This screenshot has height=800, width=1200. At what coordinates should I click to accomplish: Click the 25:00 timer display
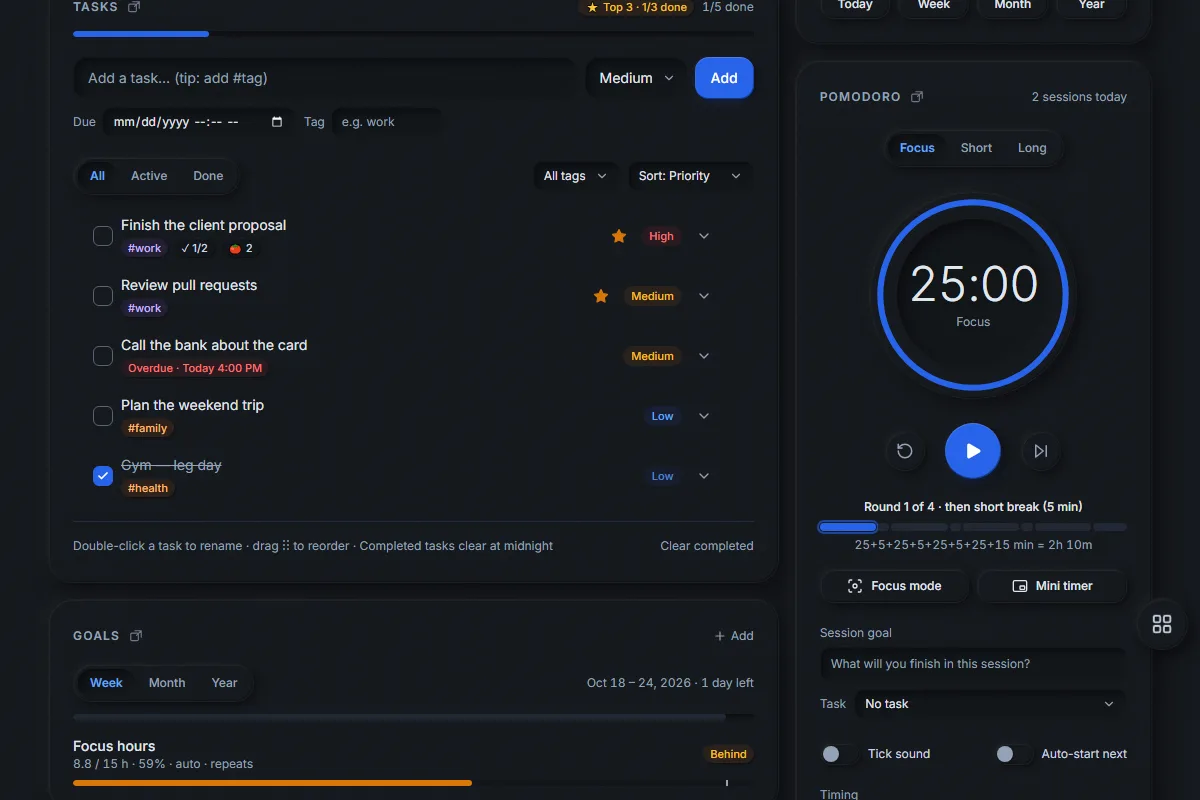pyautogui.click(x=974, y=284)
